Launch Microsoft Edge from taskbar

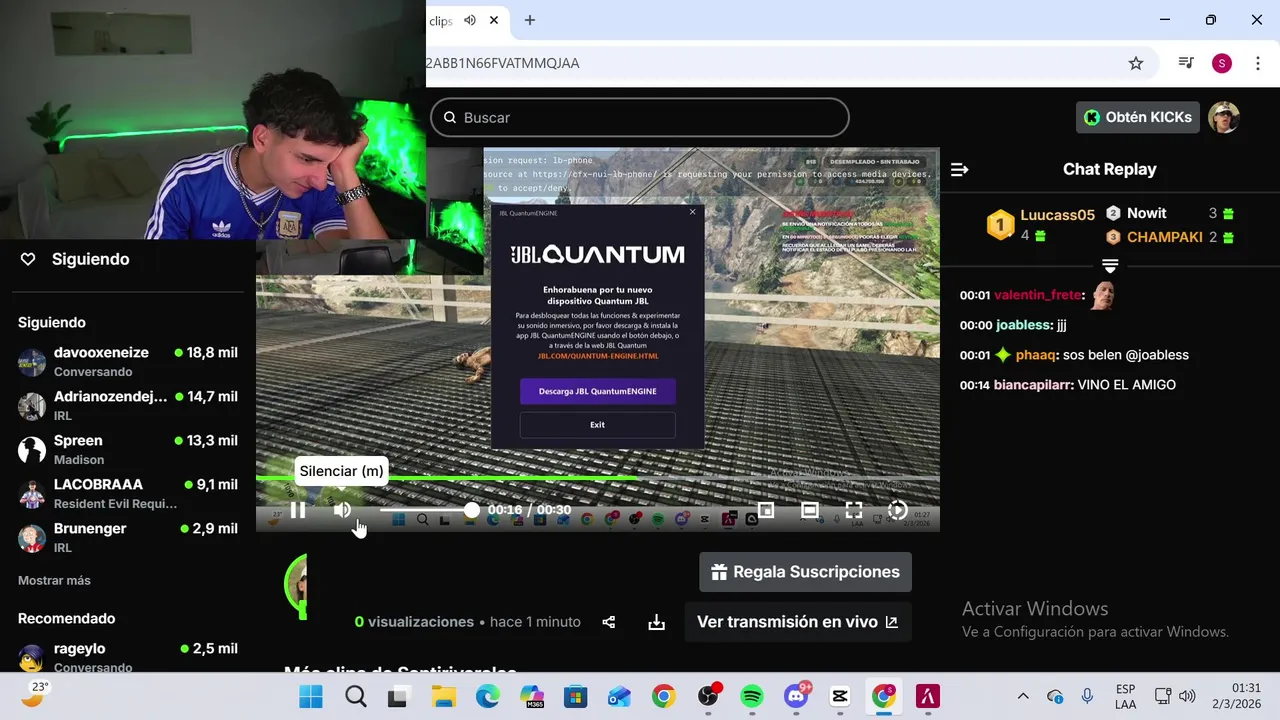pos(487,696)
